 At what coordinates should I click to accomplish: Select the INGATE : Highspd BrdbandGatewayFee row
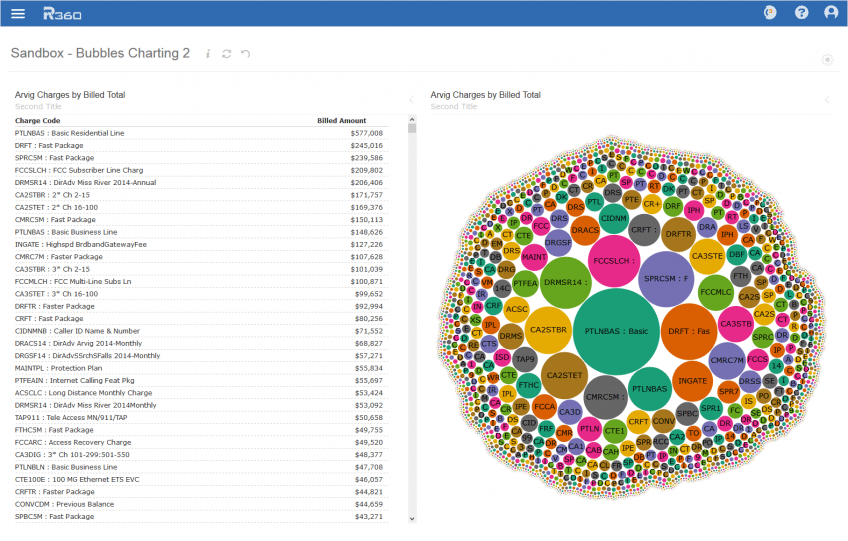point(198,245)
